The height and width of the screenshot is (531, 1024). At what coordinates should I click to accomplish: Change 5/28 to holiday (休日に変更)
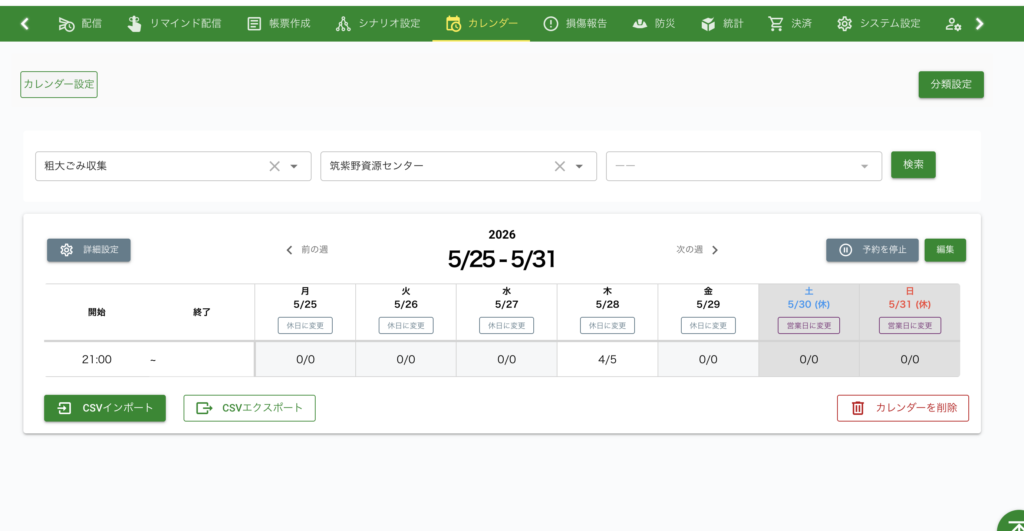click(x=607, y=326)
